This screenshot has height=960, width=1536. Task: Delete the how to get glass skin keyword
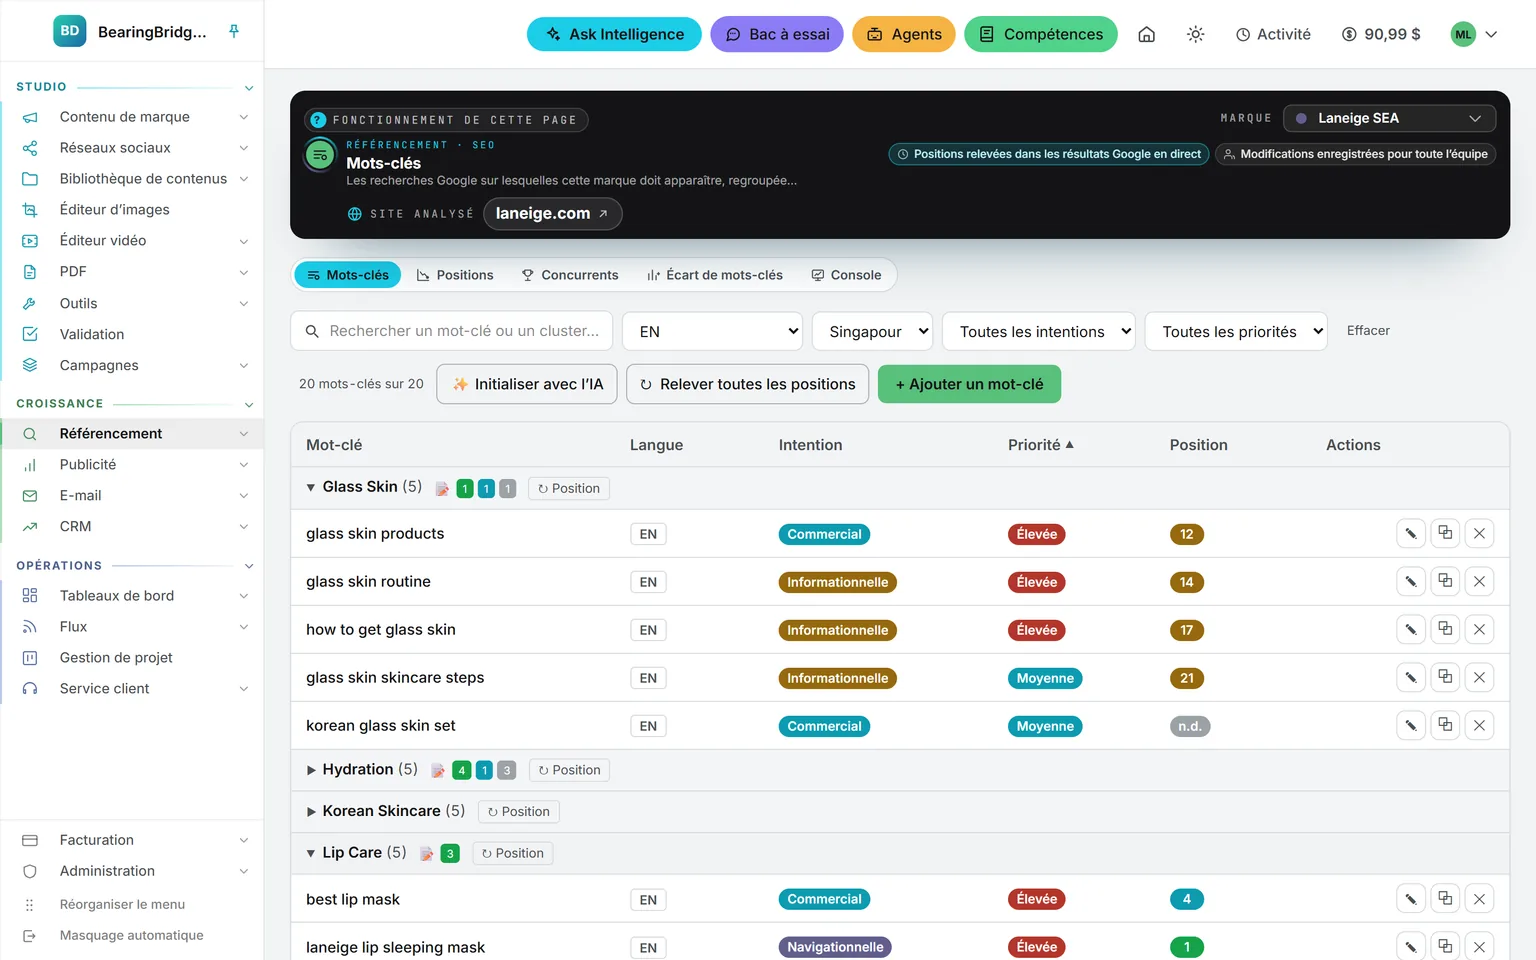[x=1479, y=629]
